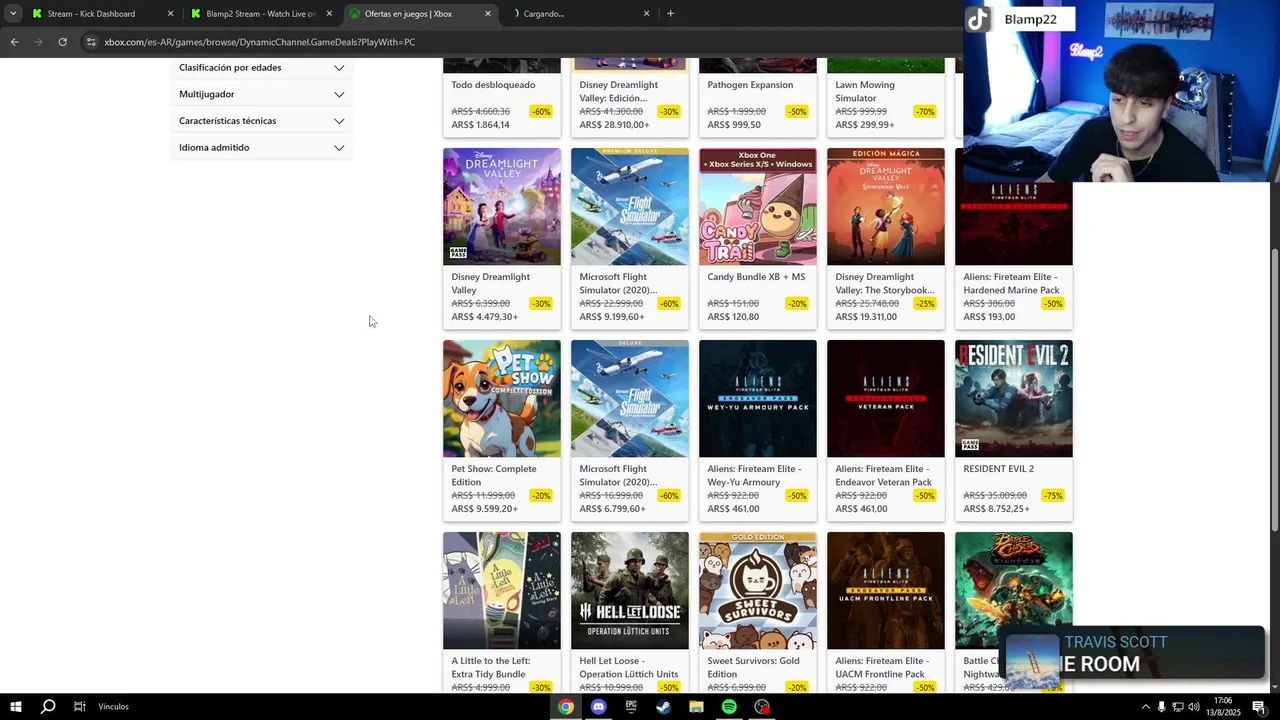1280x720 pixels.
Task: Reload the Xbox deals page
Action: [x=62, y=42]
